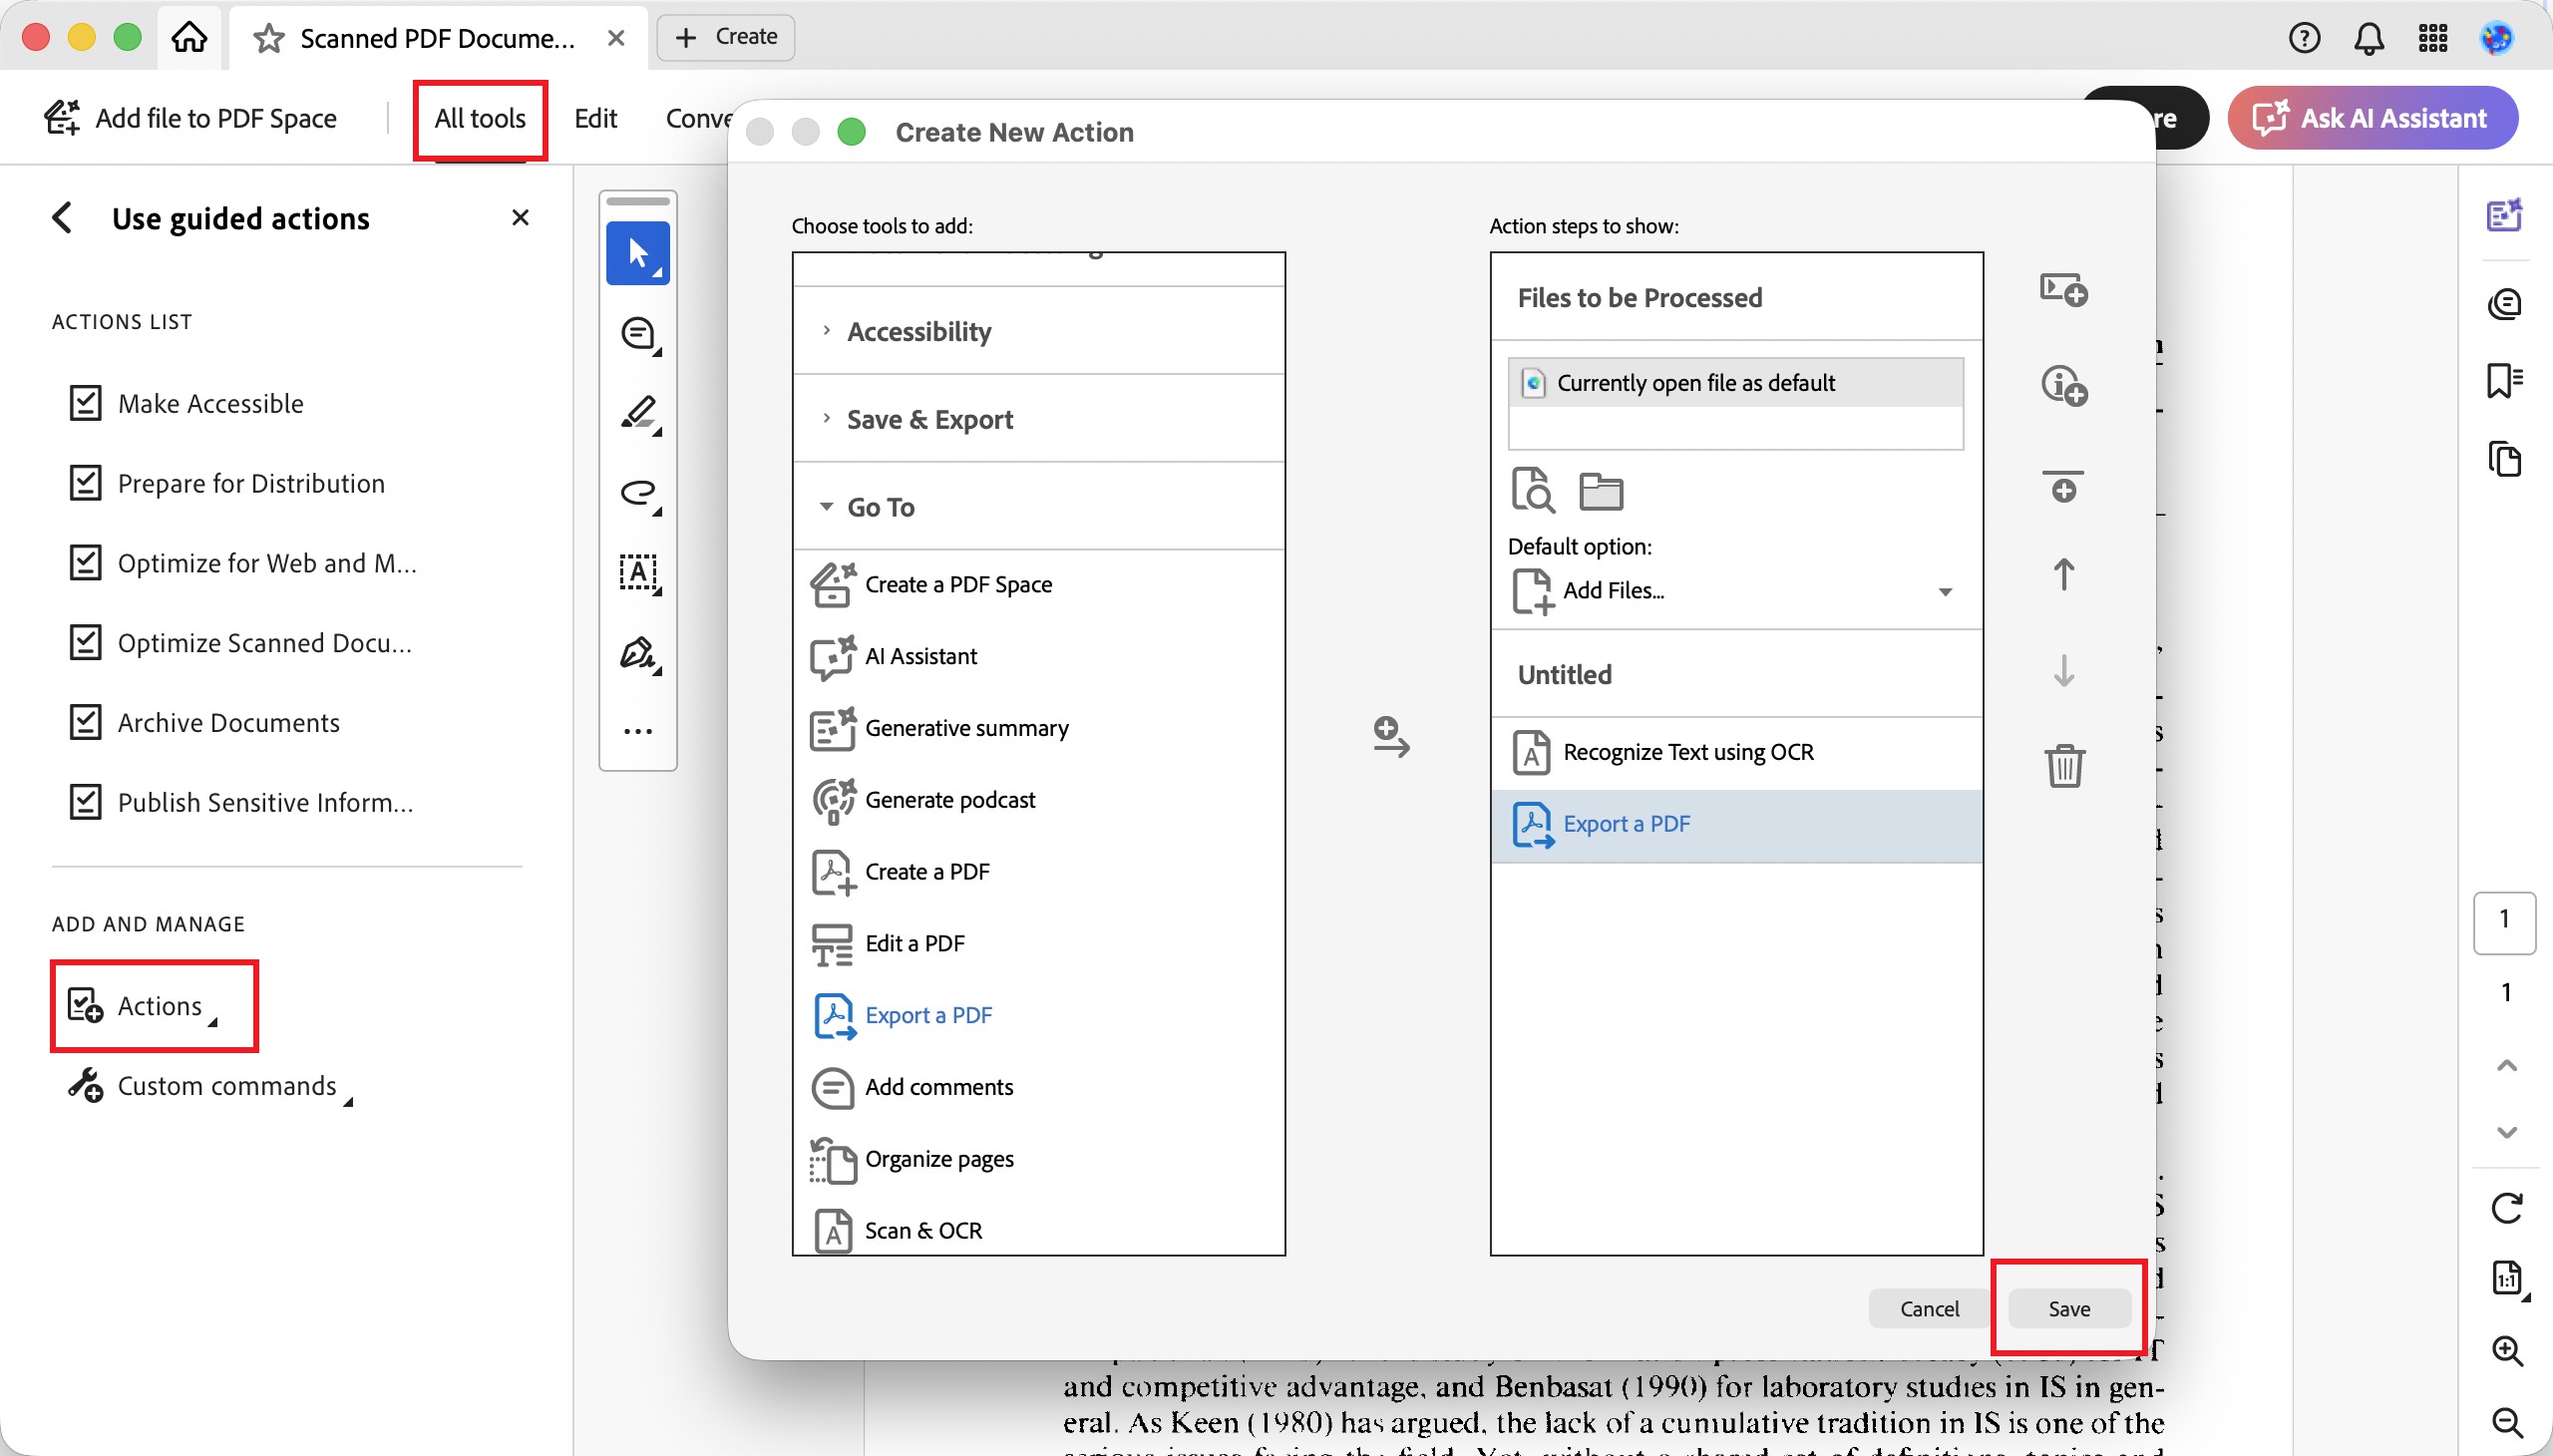The width and height of the screenshot is (2553, 1456).
Task: Open more tools ellipsis in quick toolbar
Action: click(638, 731)
